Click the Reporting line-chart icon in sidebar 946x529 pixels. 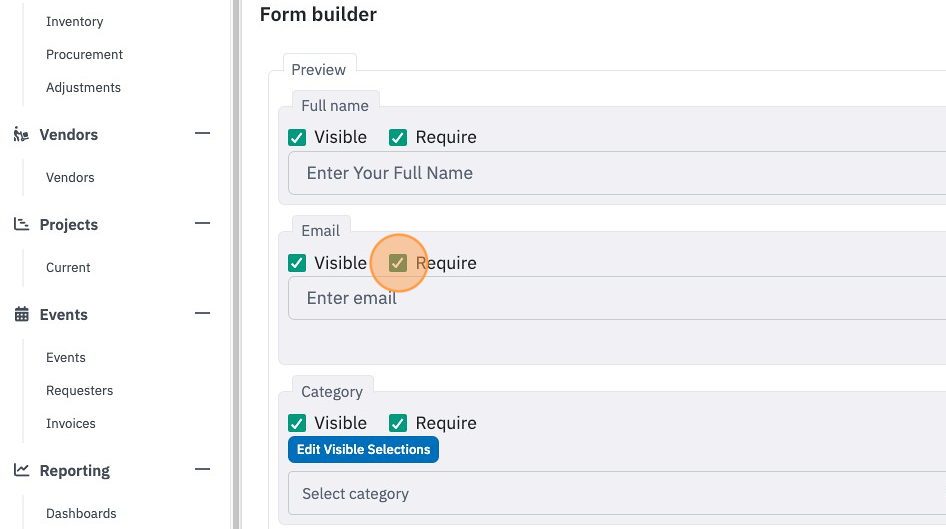[21, 470]
